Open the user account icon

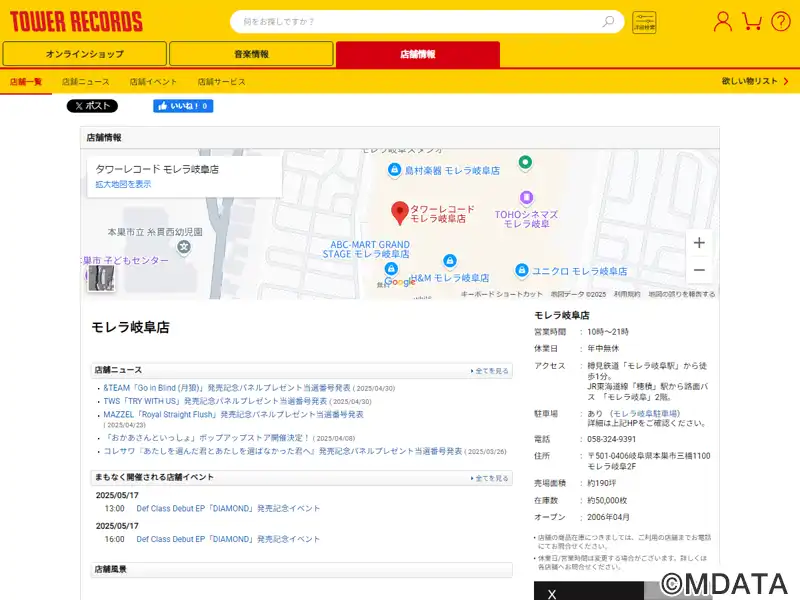pyautogui.click(x=722, y=21)
